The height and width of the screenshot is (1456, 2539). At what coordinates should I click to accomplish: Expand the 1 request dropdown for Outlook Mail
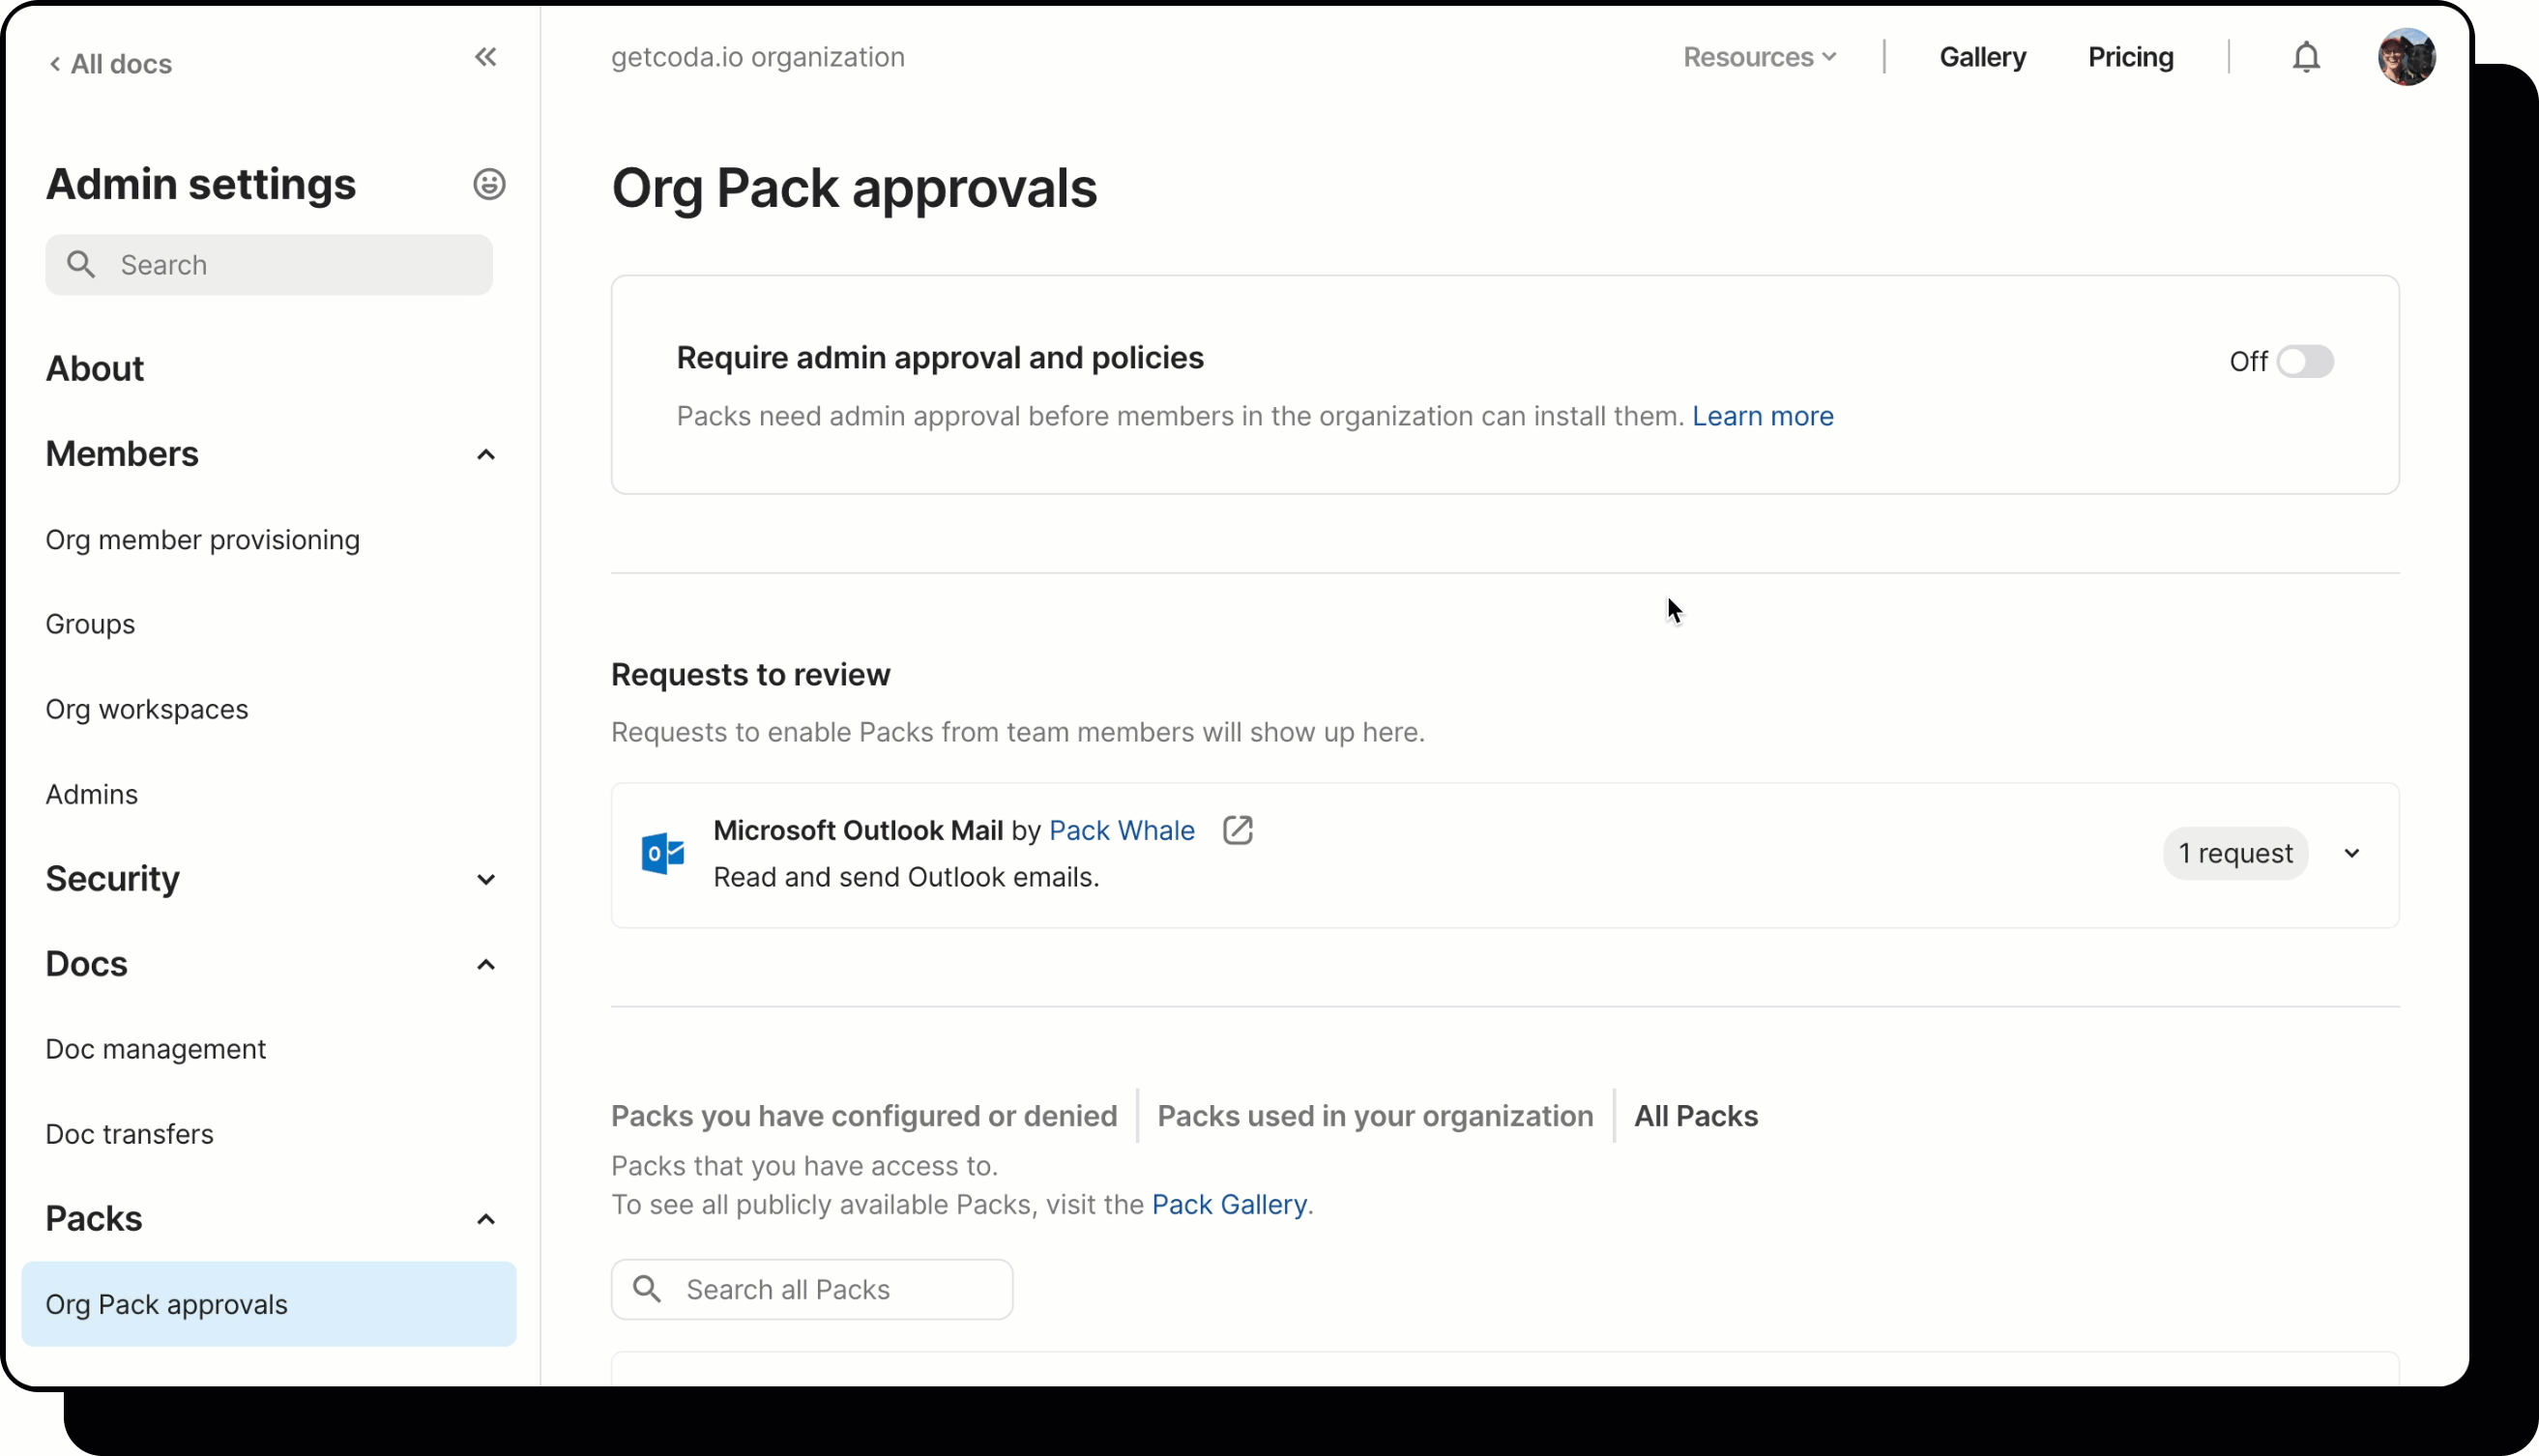(x=2352, y=853)
